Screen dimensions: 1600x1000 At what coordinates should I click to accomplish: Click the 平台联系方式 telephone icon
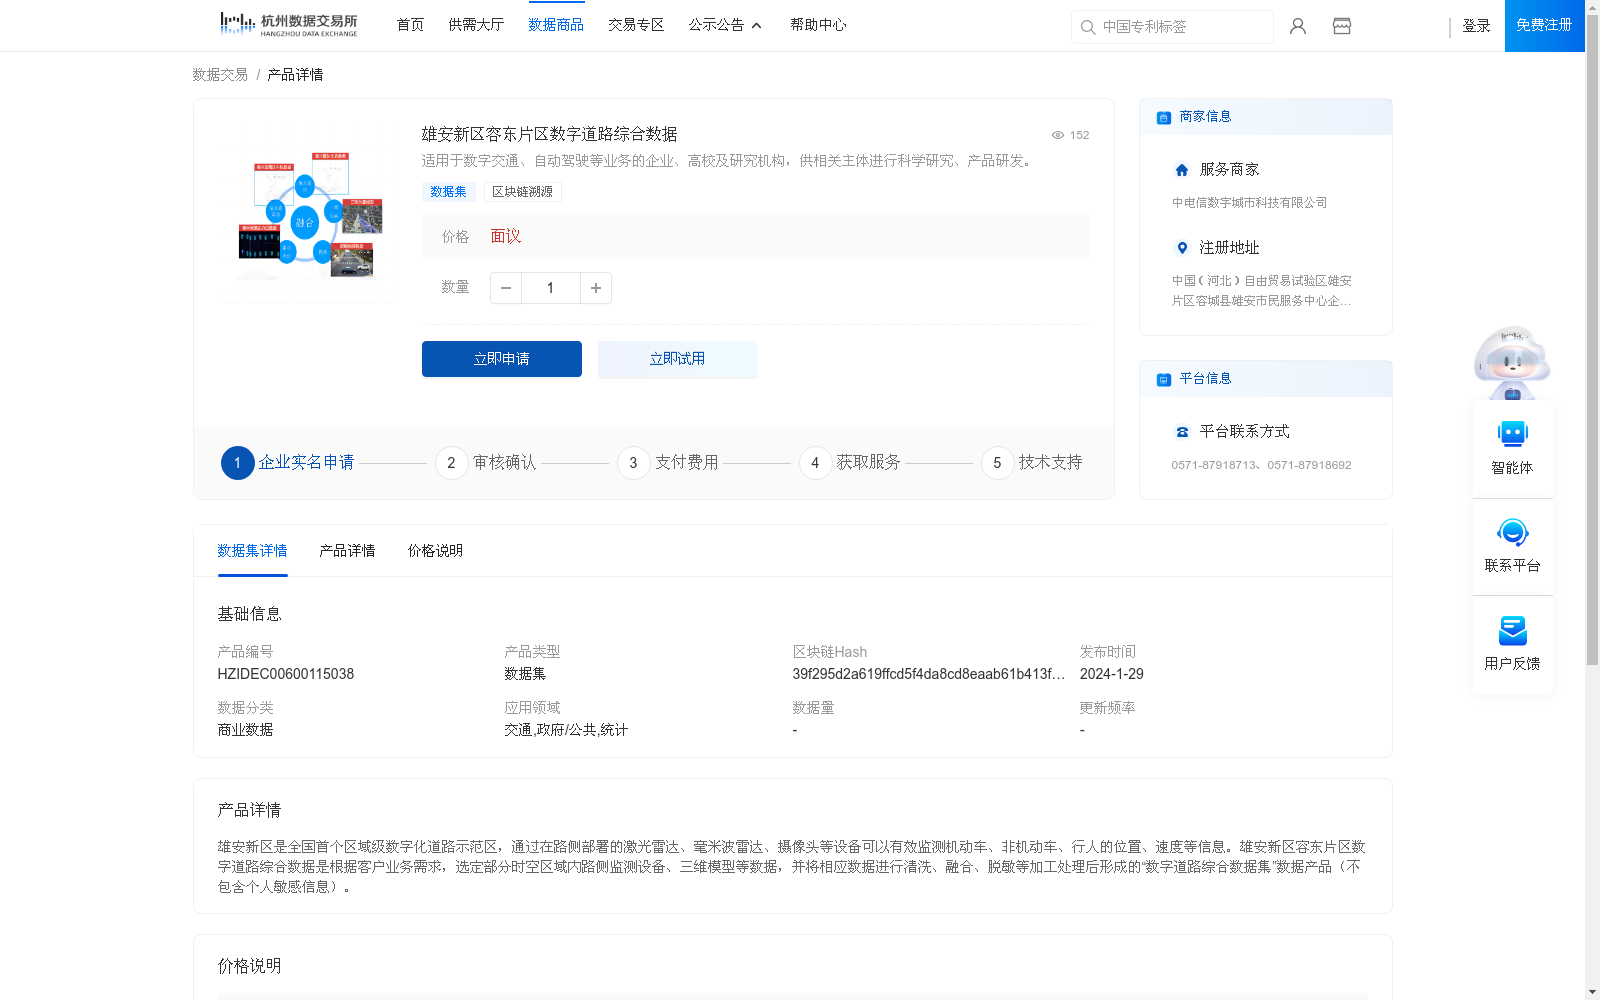click(1182, 432)
